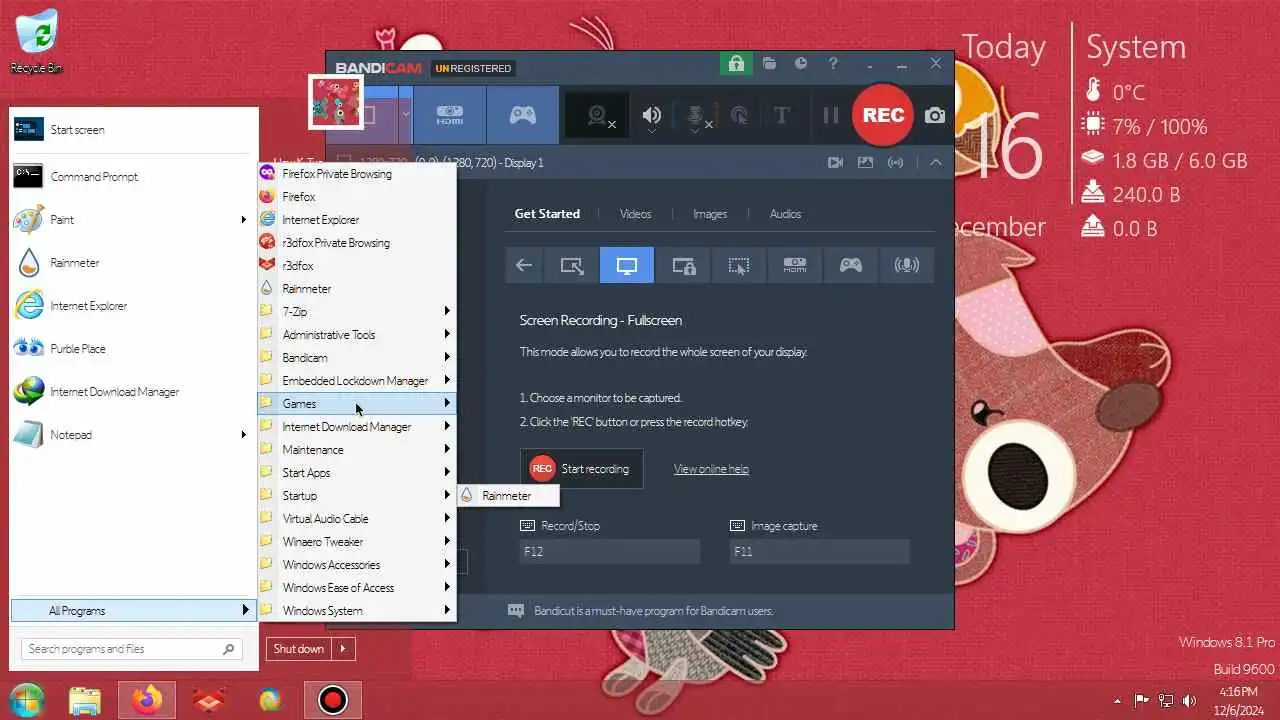This screenshot has height=720, width=1280.
Task: Expand the Virtual Audio Cable folder
Action: 357,519
